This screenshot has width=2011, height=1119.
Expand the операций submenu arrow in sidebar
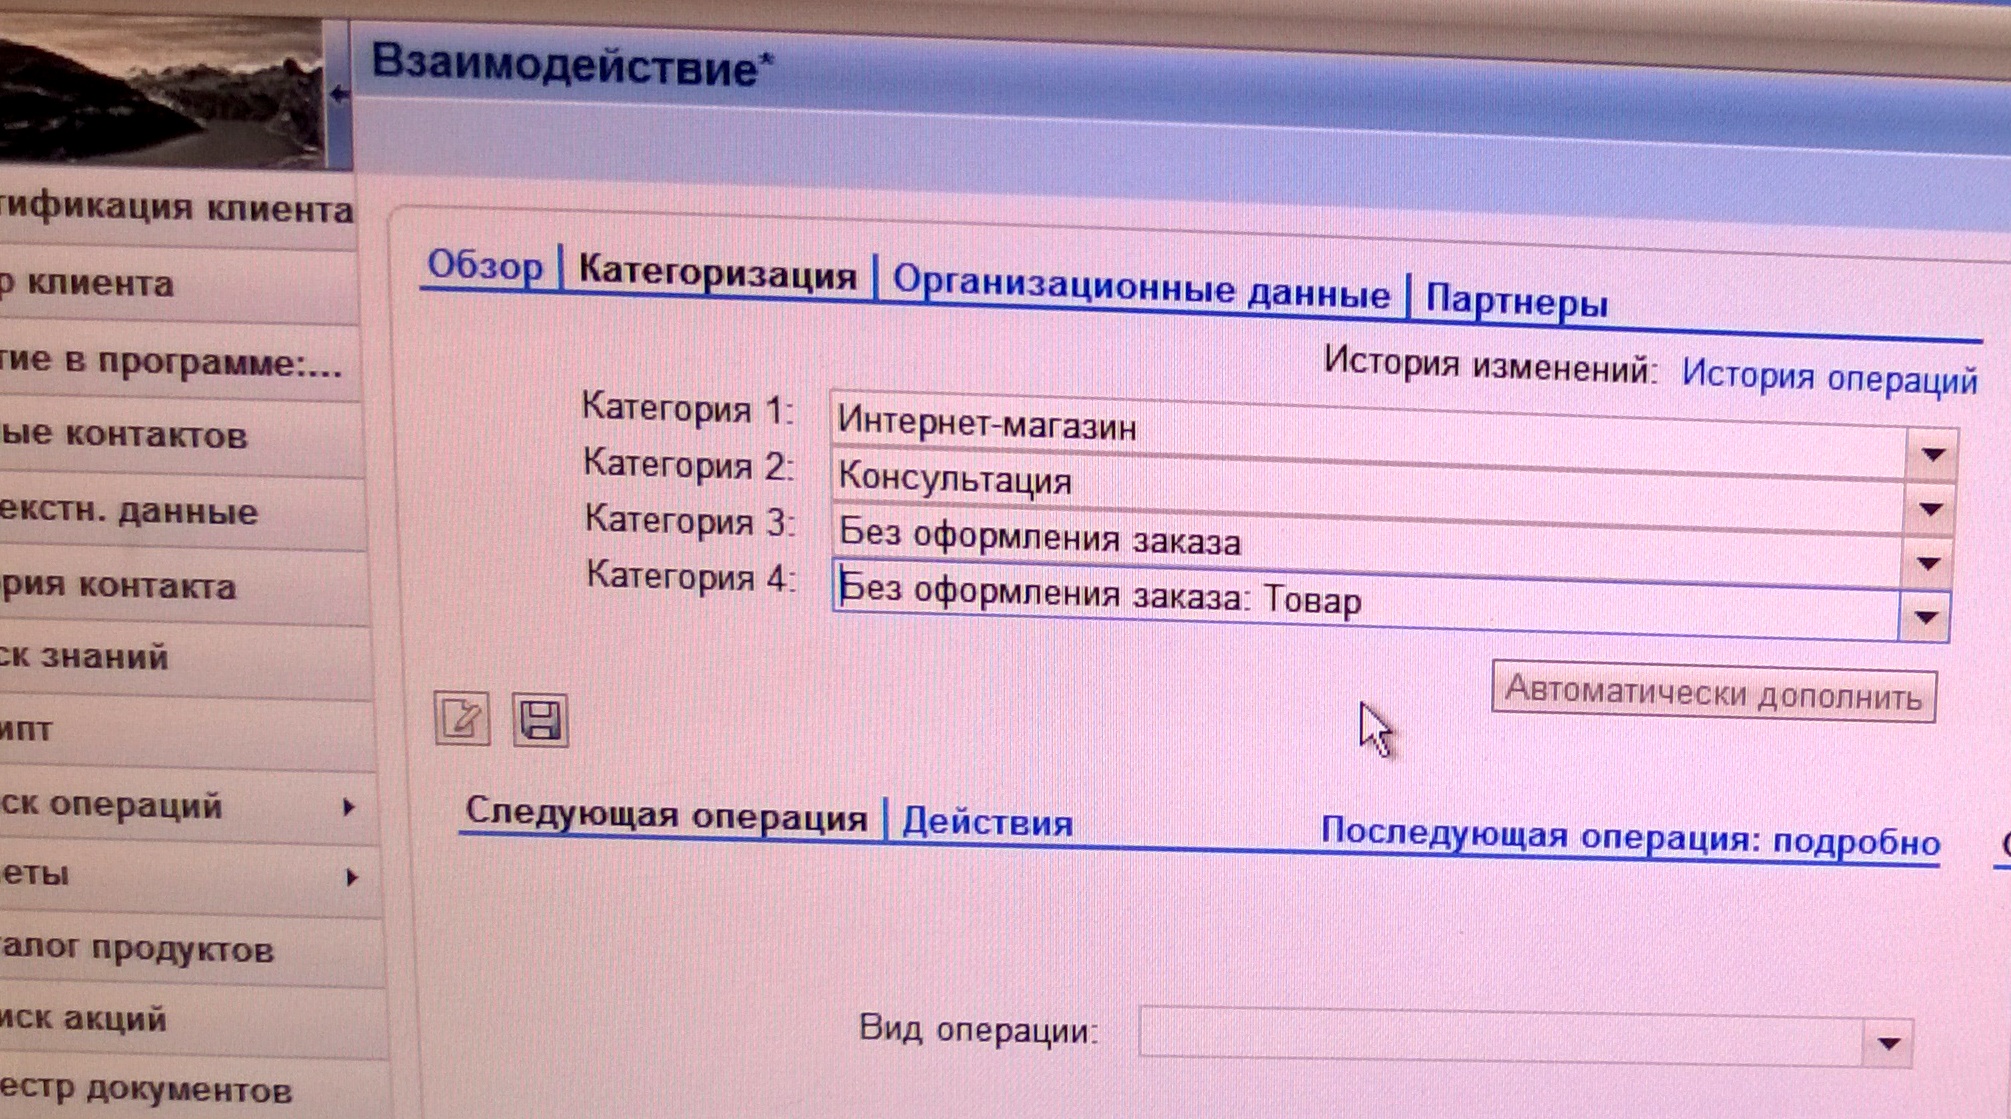(x=348, y=806)
